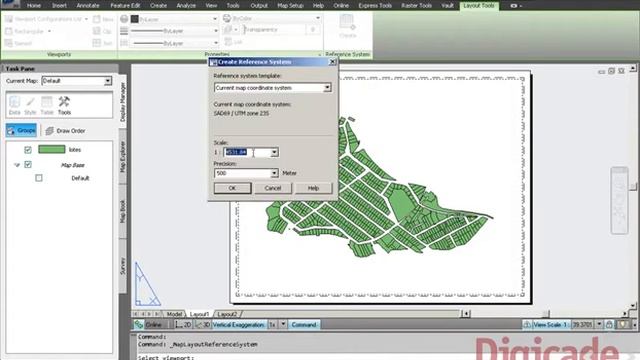Open the Insert ribbon tab
The image size is (640, 360).
click(60, 5)
